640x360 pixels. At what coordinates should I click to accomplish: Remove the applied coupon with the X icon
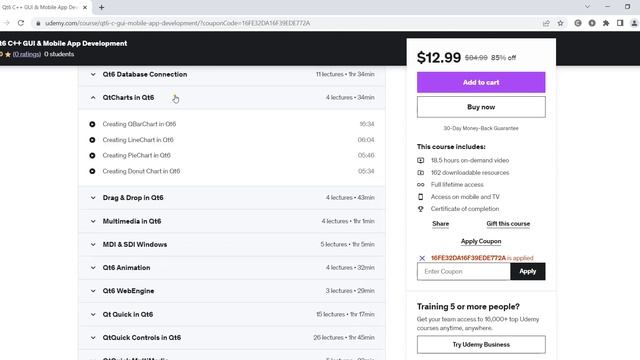pyautogui.click(x=422, y=258)
